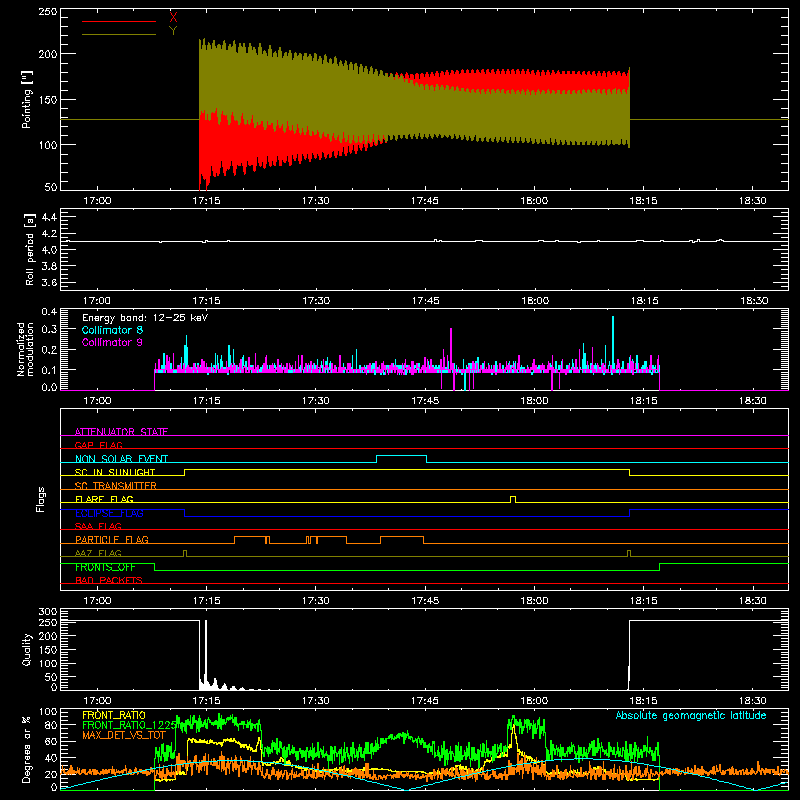Click the 200 tick on Pointing axis
The width and height of the screenshot is (800, 800).
(x=48, y=54)
